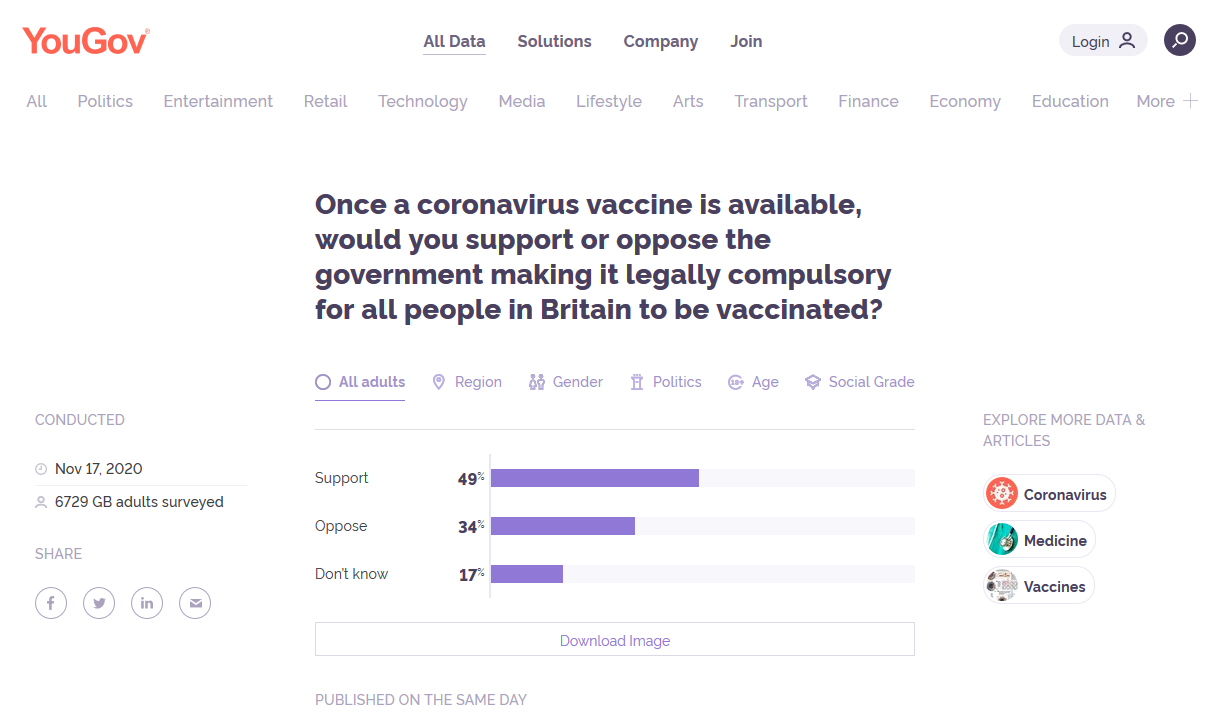Go to the YouGov logo homepage

[x=86, y=41]
